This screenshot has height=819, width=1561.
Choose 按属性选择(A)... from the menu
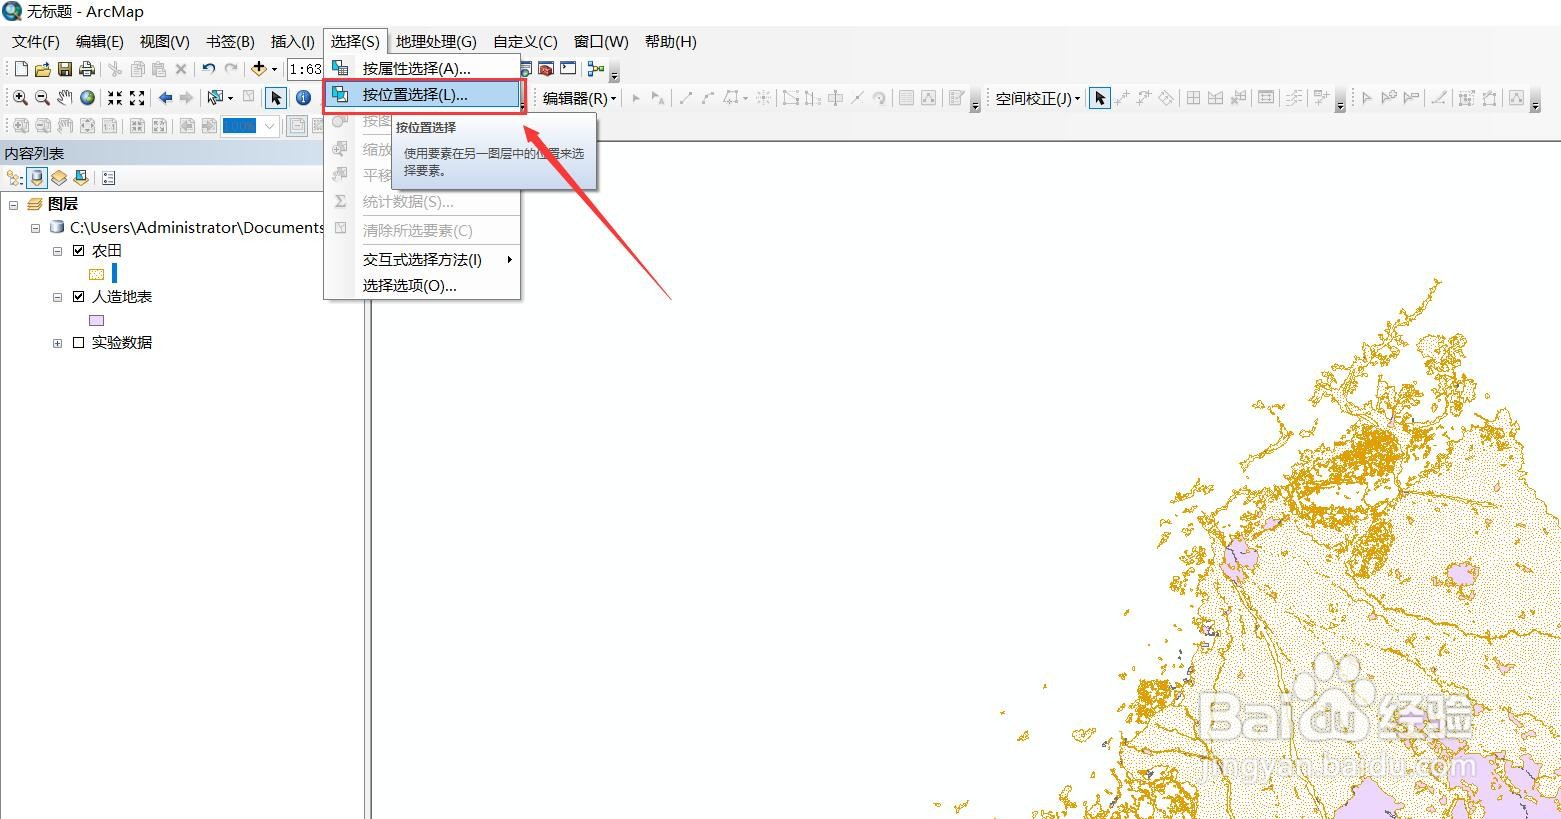(x=421, y=69)
